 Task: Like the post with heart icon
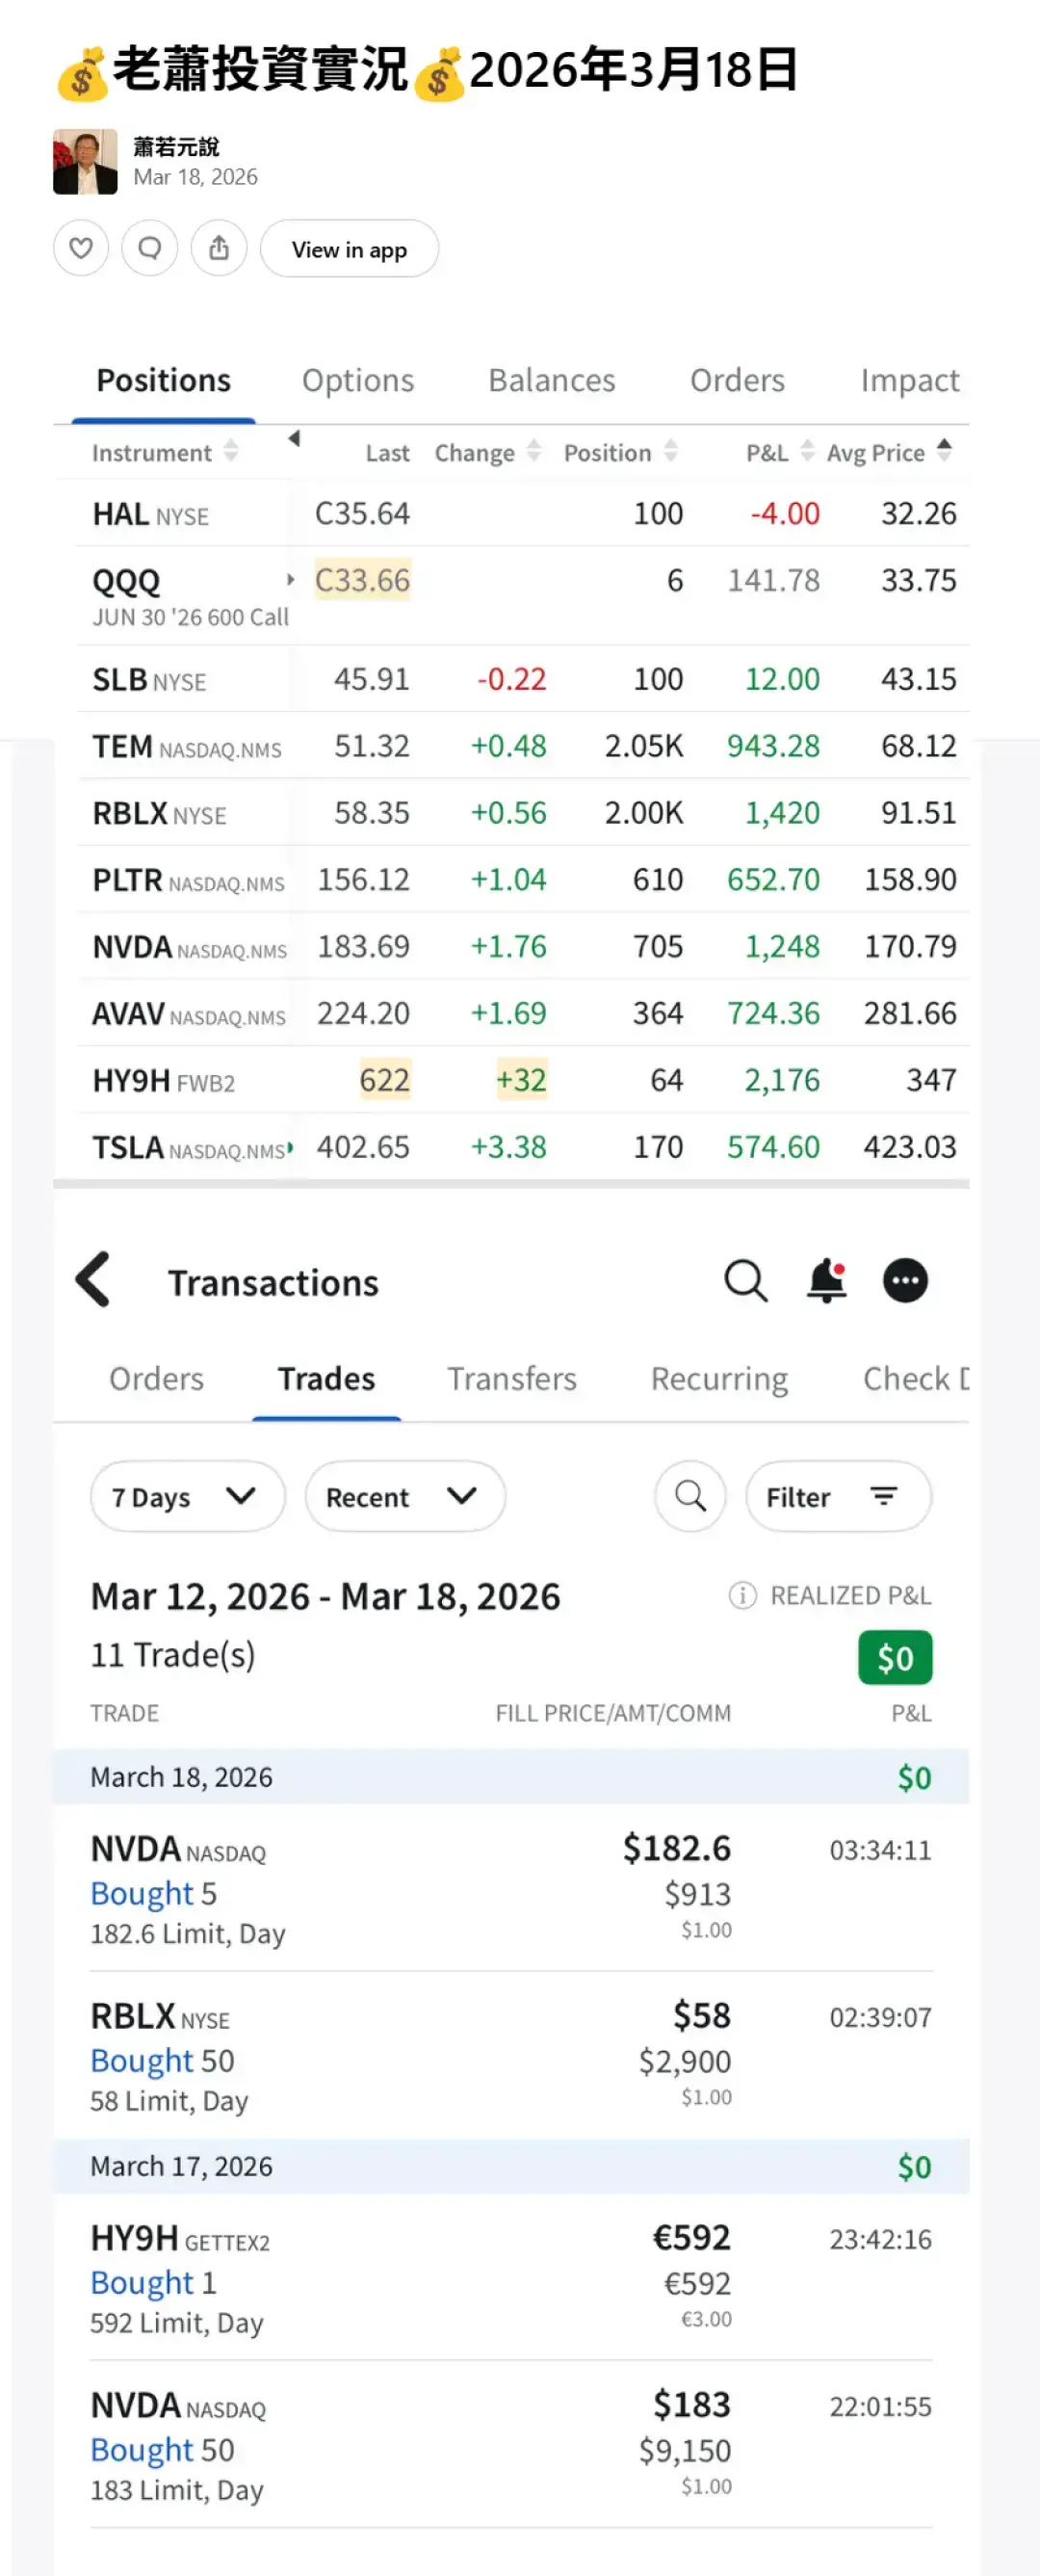pos(81,248)
